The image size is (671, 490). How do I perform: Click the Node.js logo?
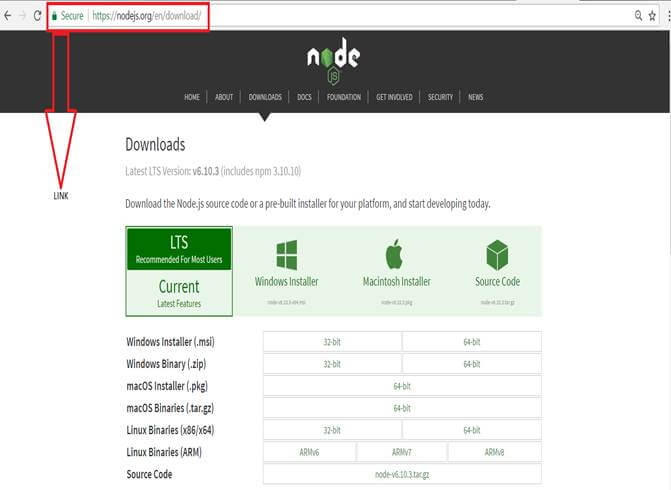tap(333, 60)
